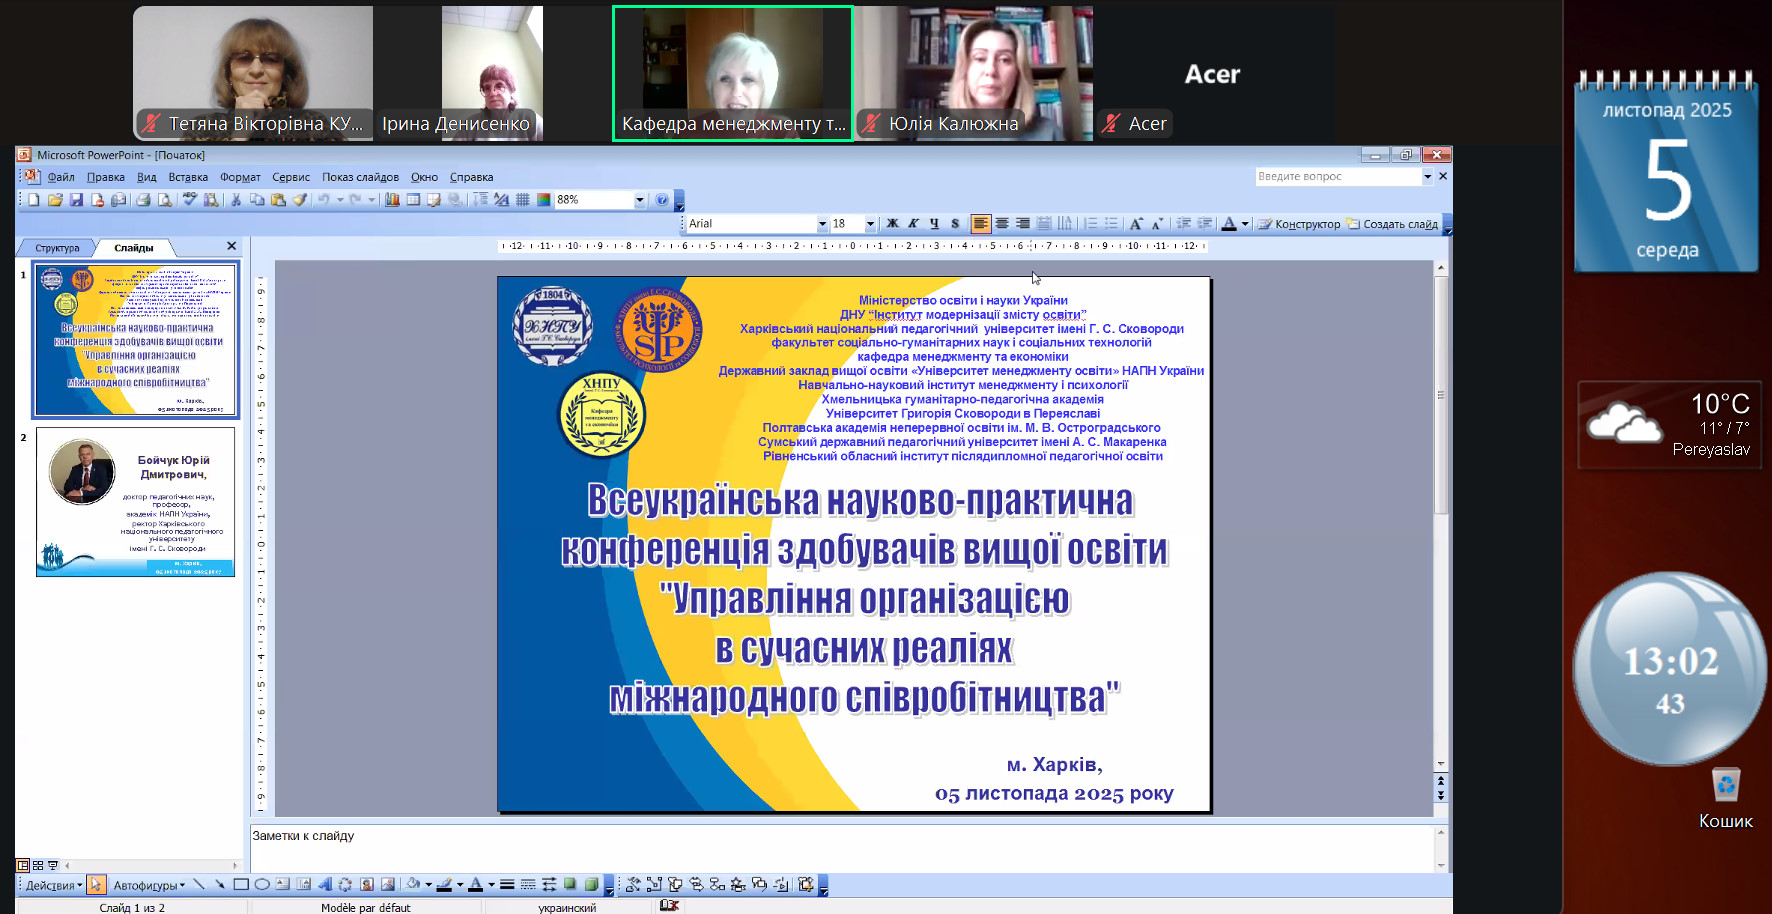Expand the 88% zoom dropdown
Viewport: 1772px width, 914px height.
point(640,200)
